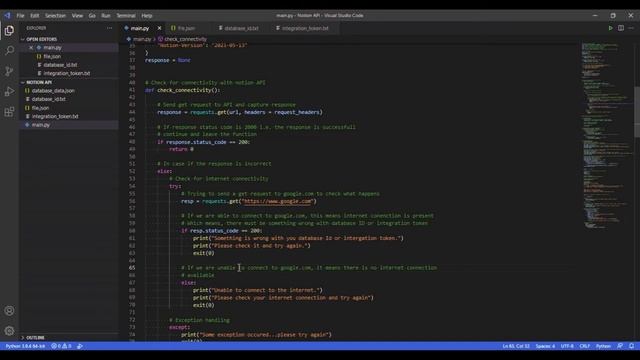Open the editor More Actions menu
The height and width of the screenshot is (360, 640).
[631, 28]
